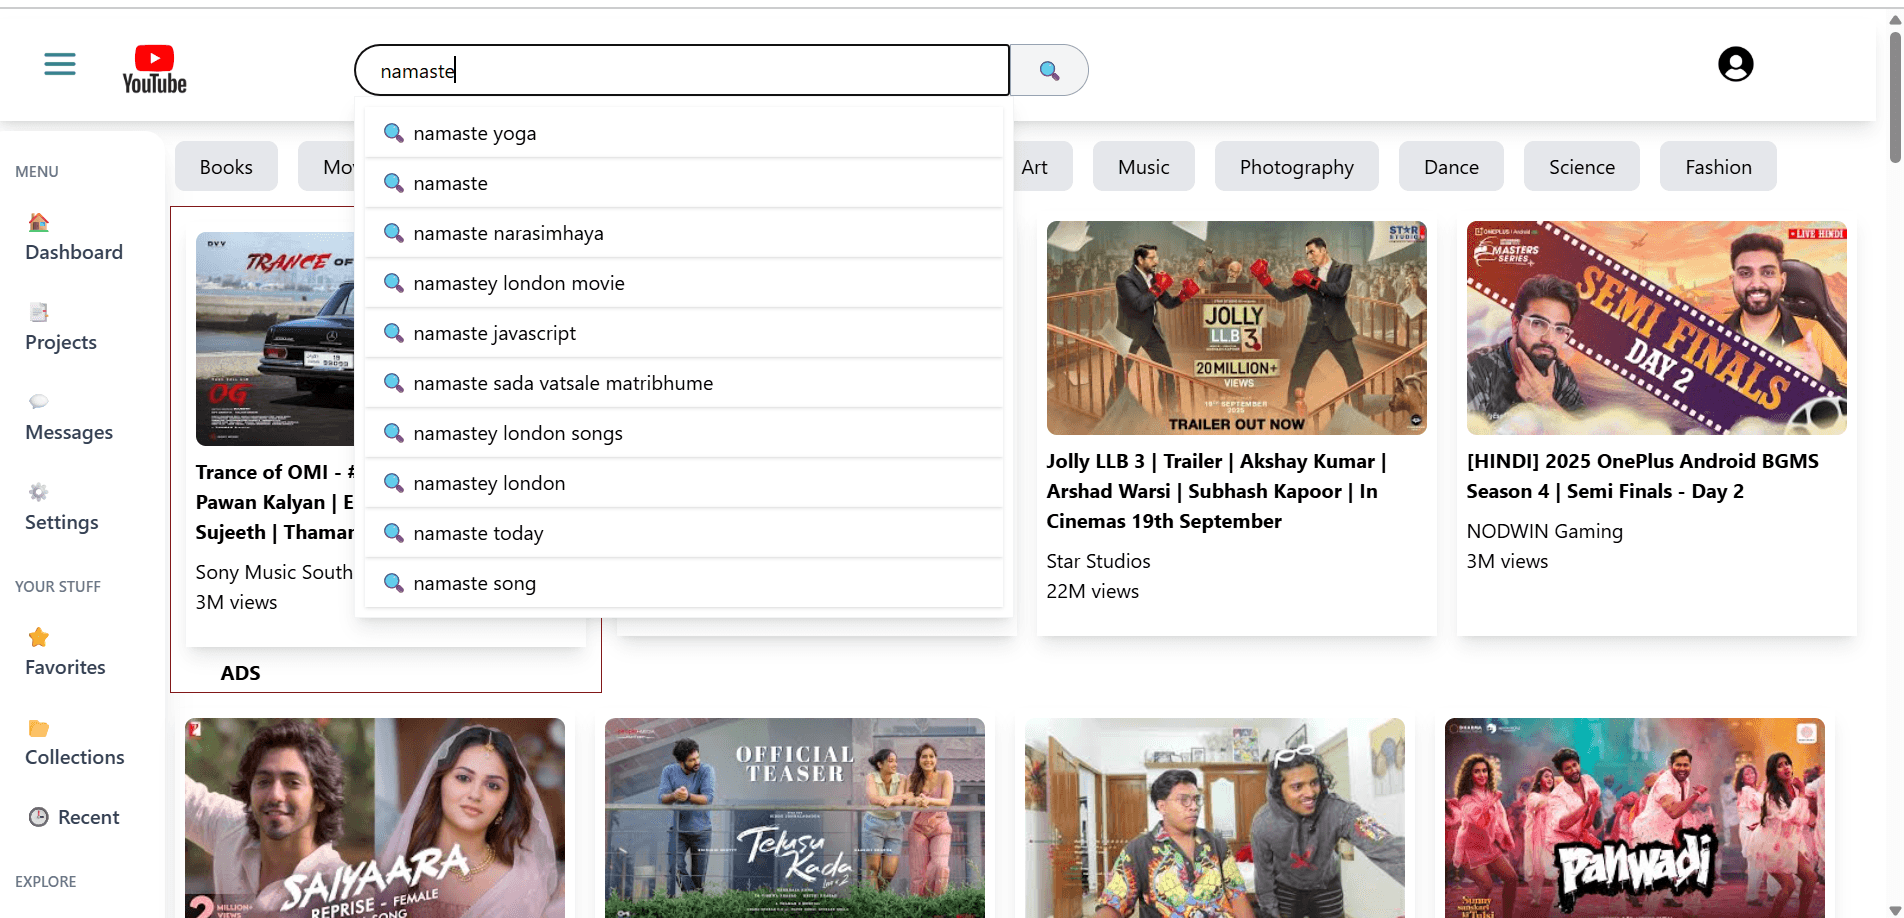Click the Recent clock icon

tap(38, 816)
